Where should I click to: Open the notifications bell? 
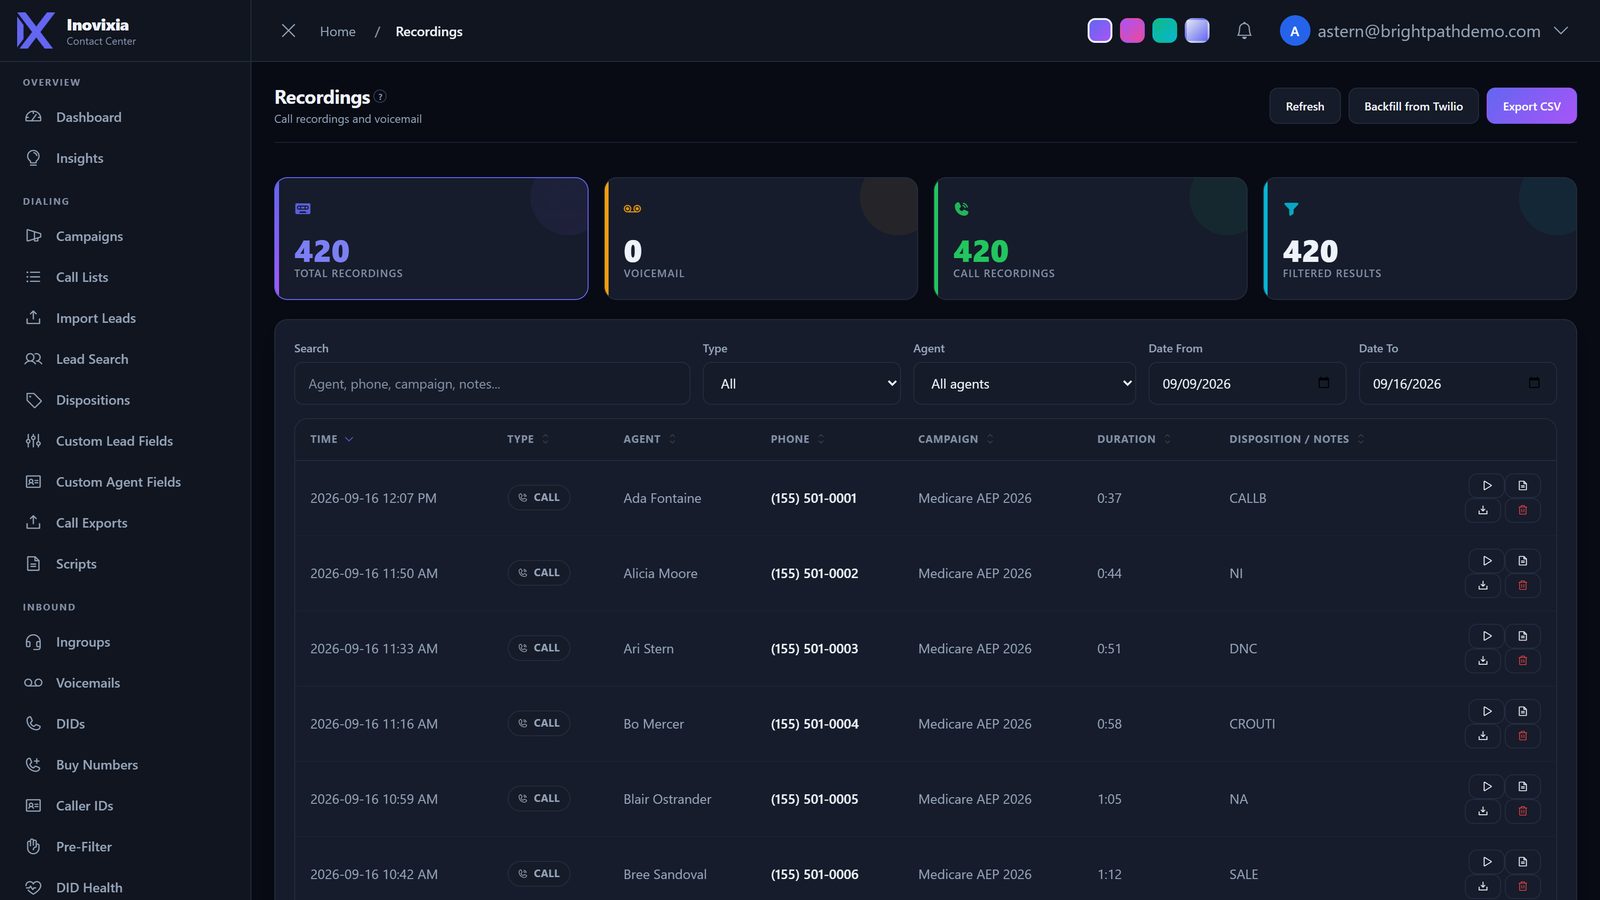tap(1244, 31)
